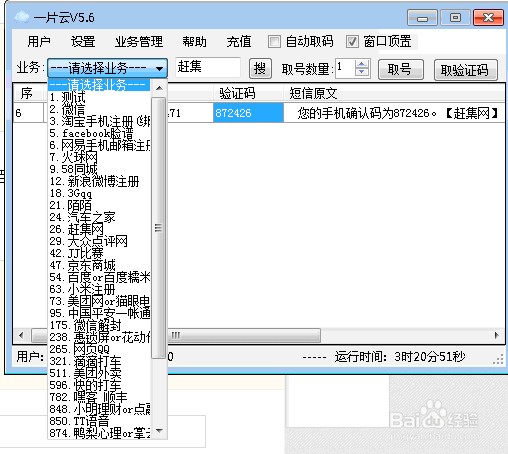This screenshot has height=454, width=508.
Task: Click the 搜 search button
Action: tap(260, 69)
